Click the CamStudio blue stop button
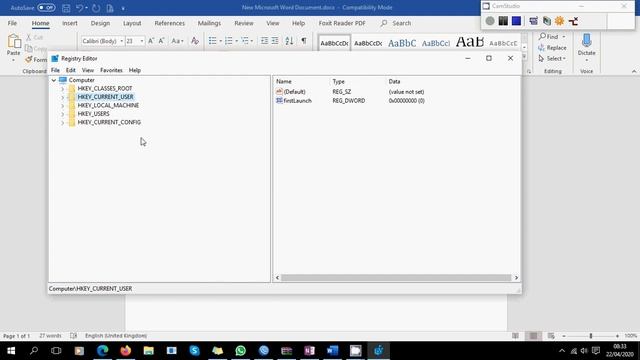 (x=516, y=21)
